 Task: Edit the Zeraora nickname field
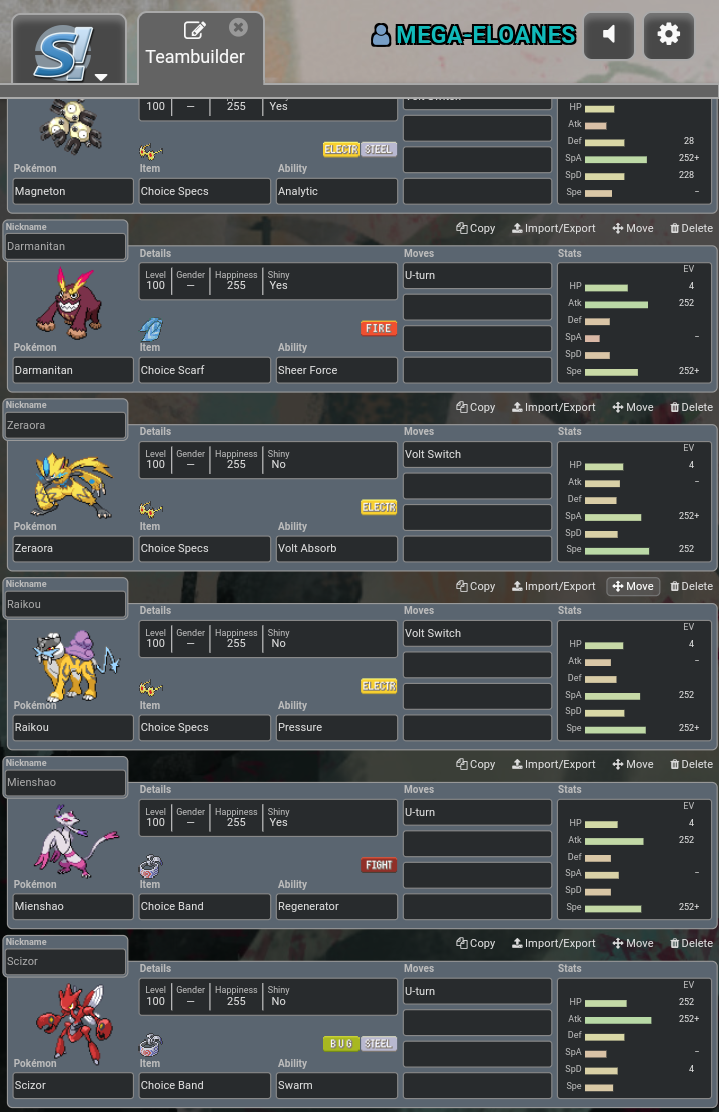65,426
